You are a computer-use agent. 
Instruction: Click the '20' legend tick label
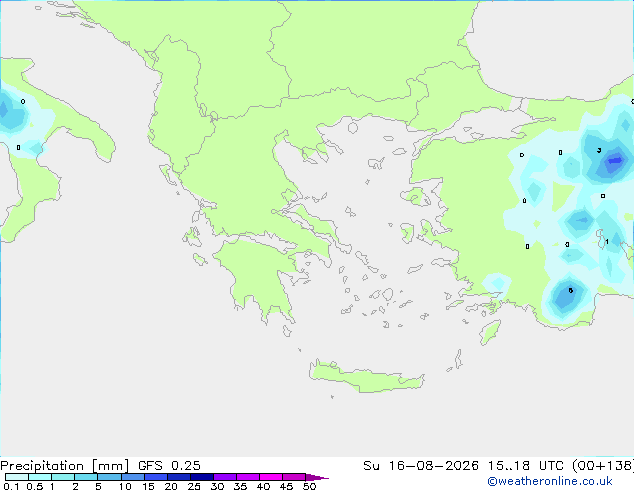pyautogui.click(x=171, y=486)
